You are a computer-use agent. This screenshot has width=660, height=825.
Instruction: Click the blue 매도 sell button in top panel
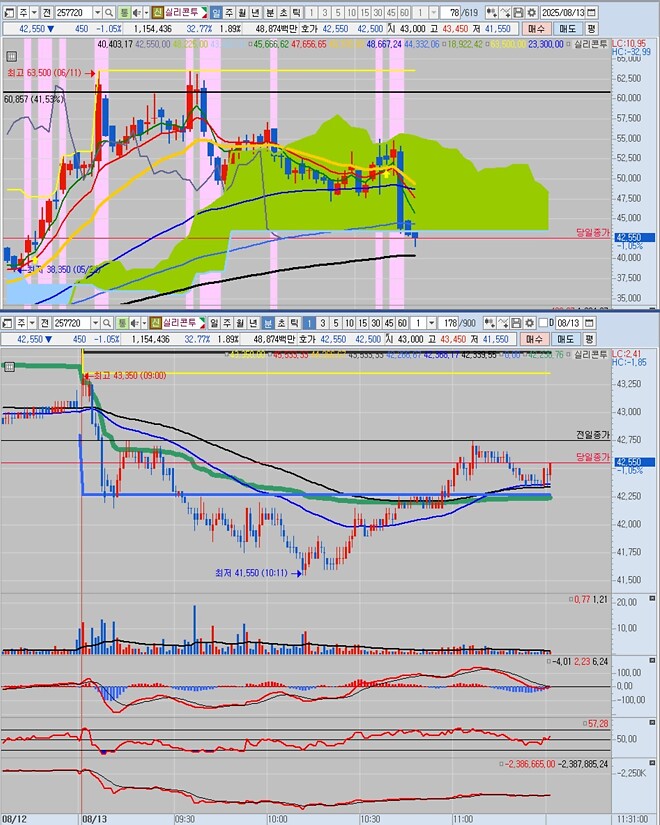[569, 29]
